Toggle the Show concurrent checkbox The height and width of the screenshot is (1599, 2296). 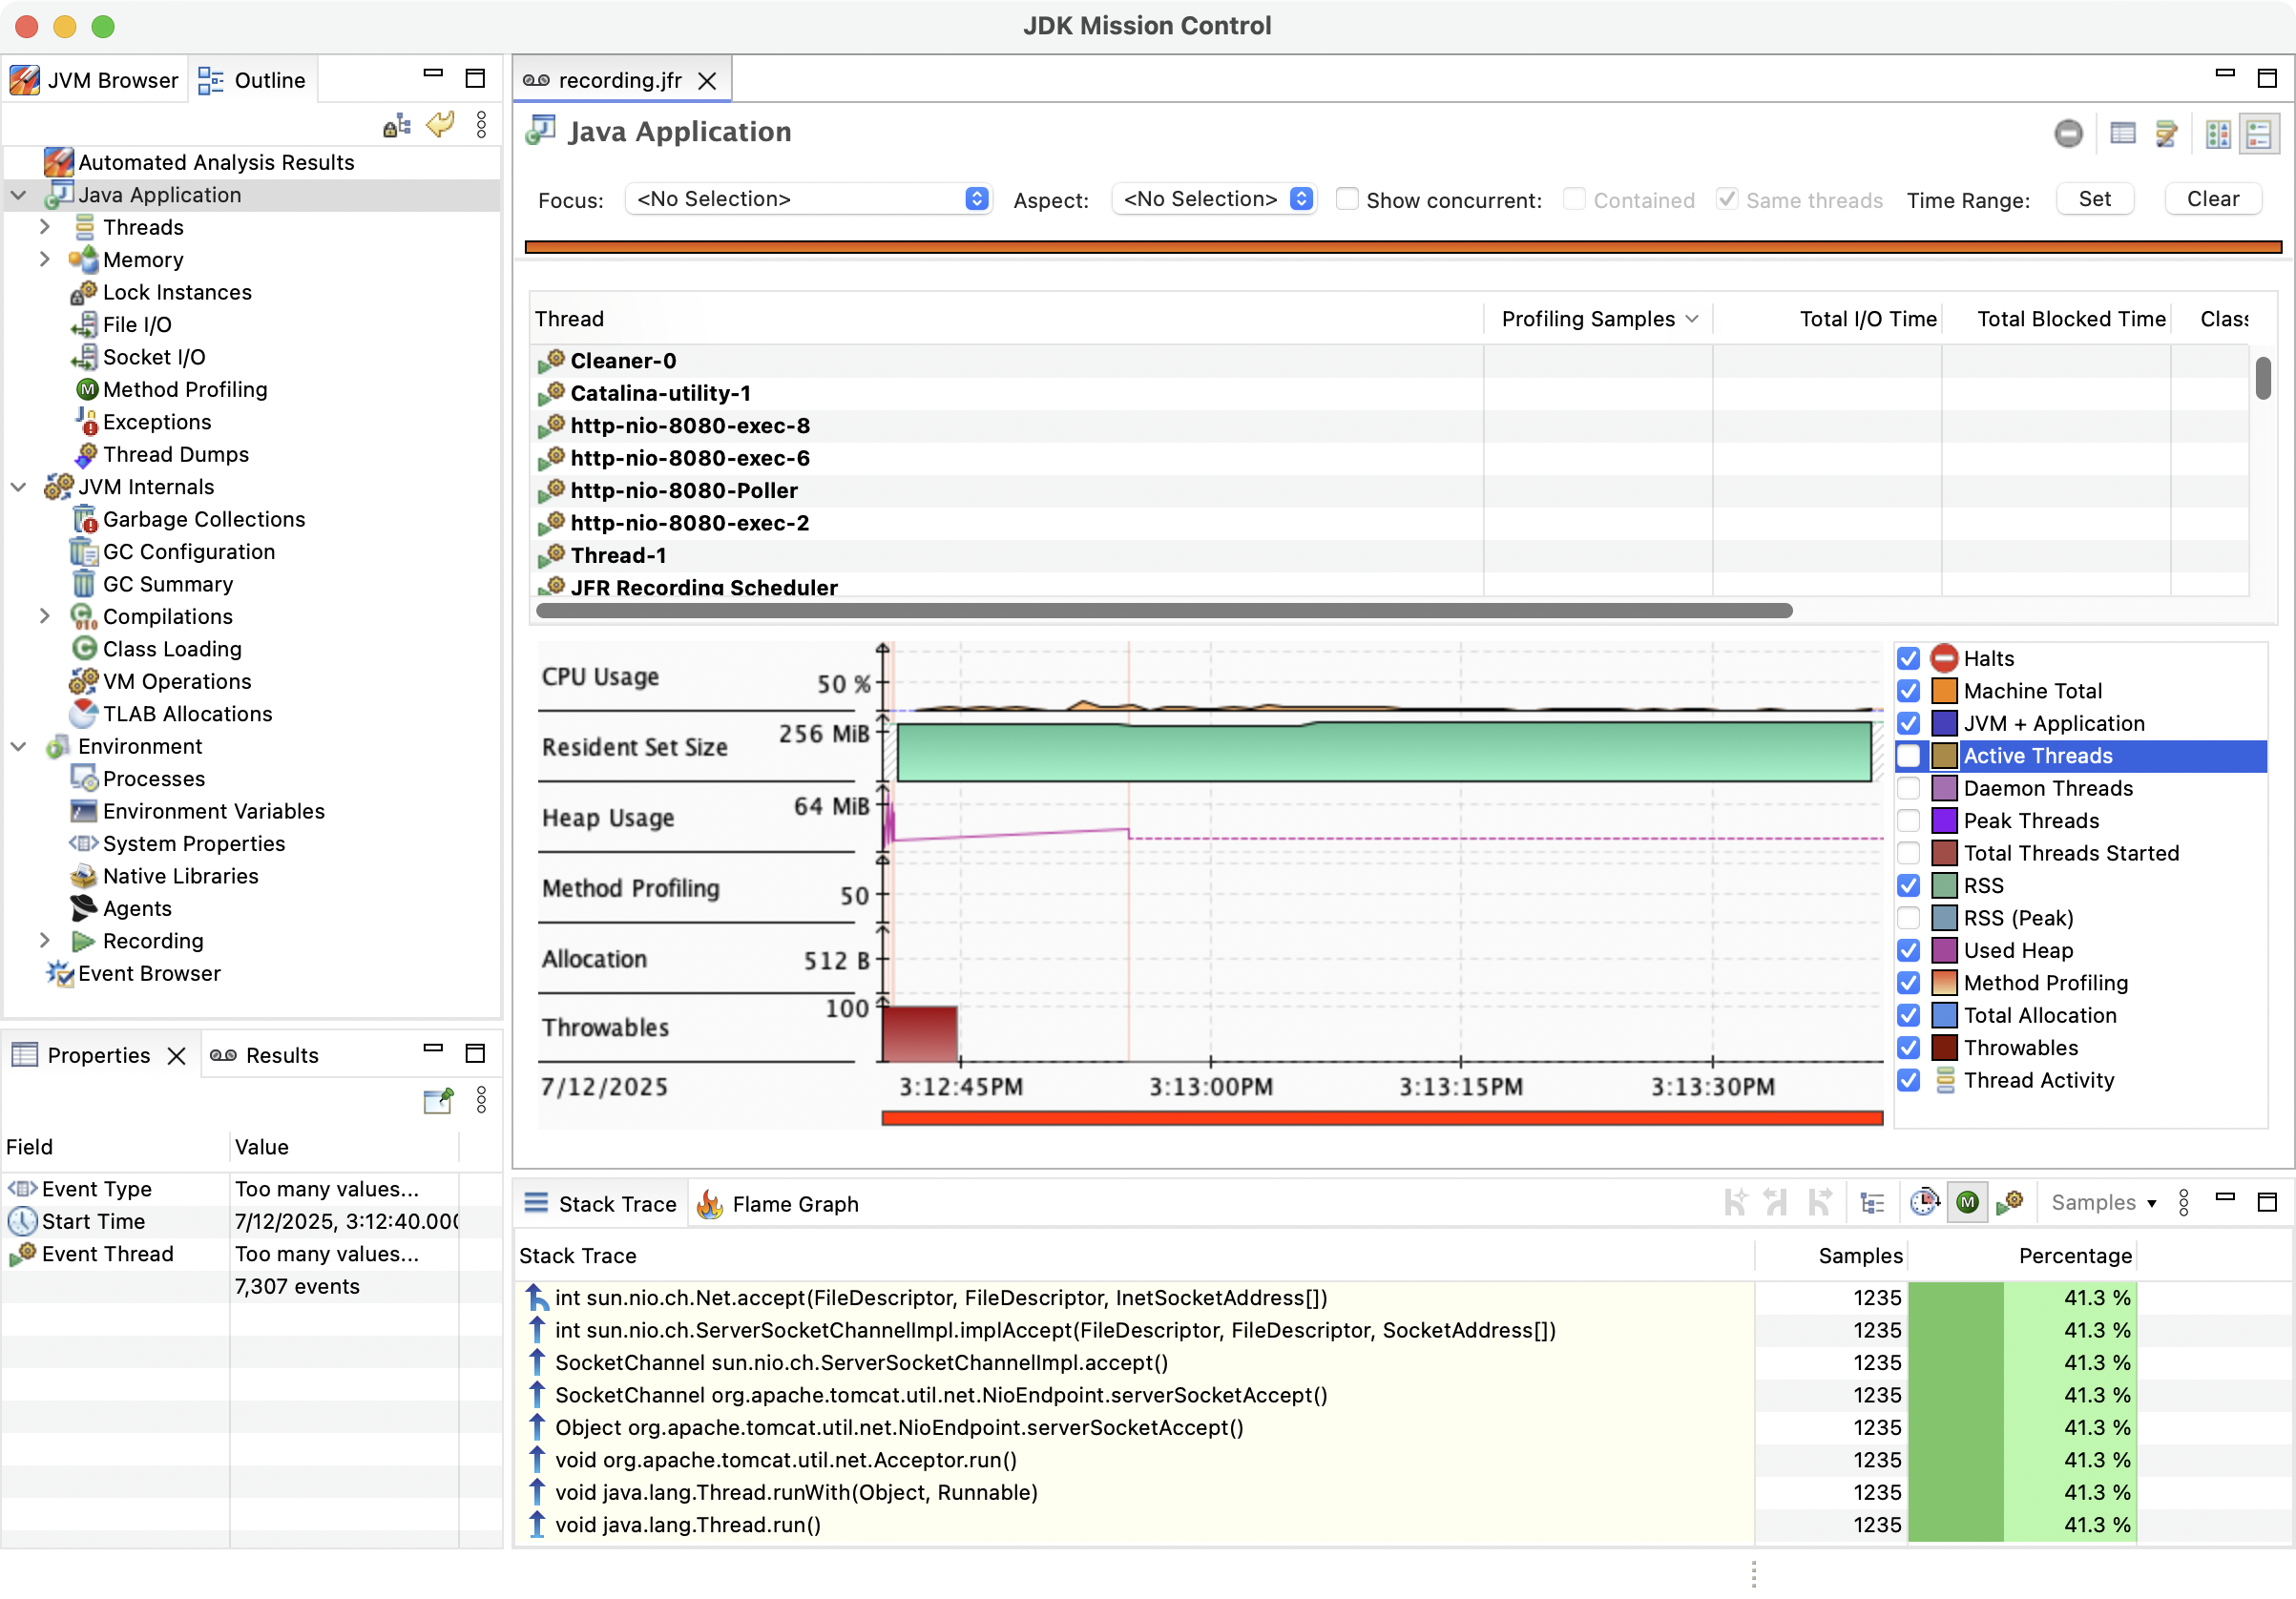[x=1347, y=199]
